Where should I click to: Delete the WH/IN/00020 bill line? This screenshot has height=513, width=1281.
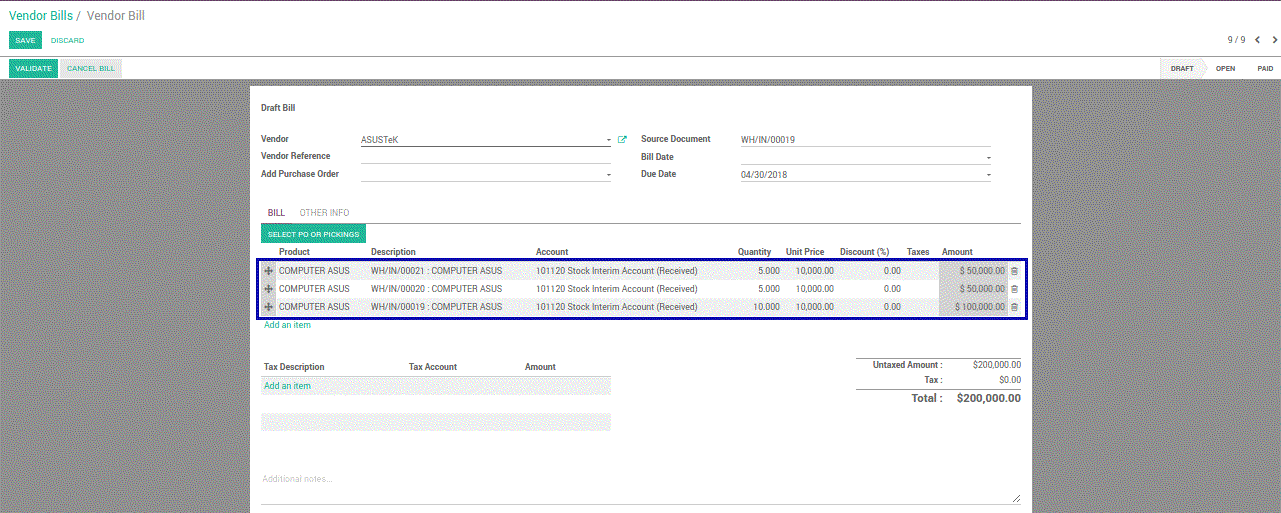(1014, 289)
